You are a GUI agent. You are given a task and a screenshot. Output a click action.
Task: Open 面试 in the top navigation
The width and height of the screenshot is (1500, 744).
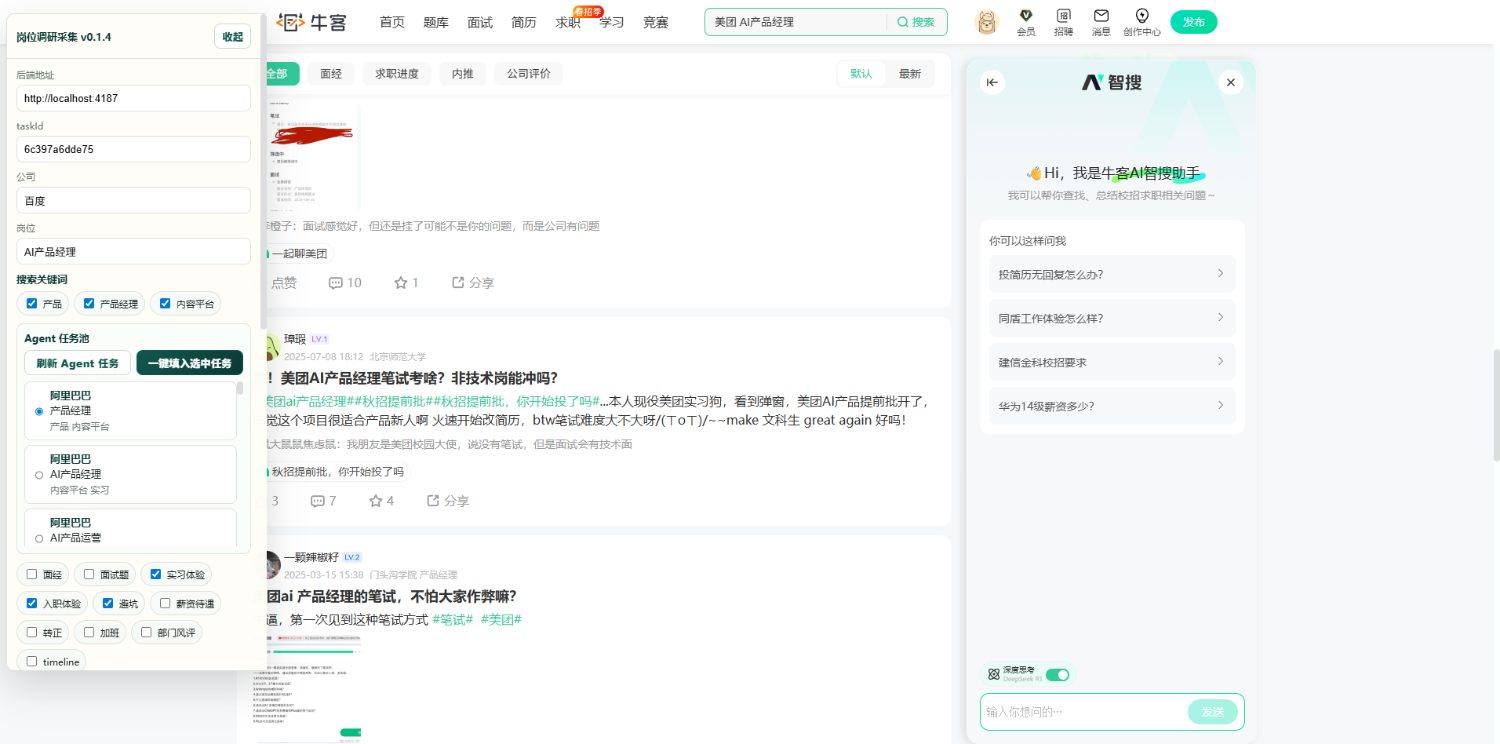[480, 22]
